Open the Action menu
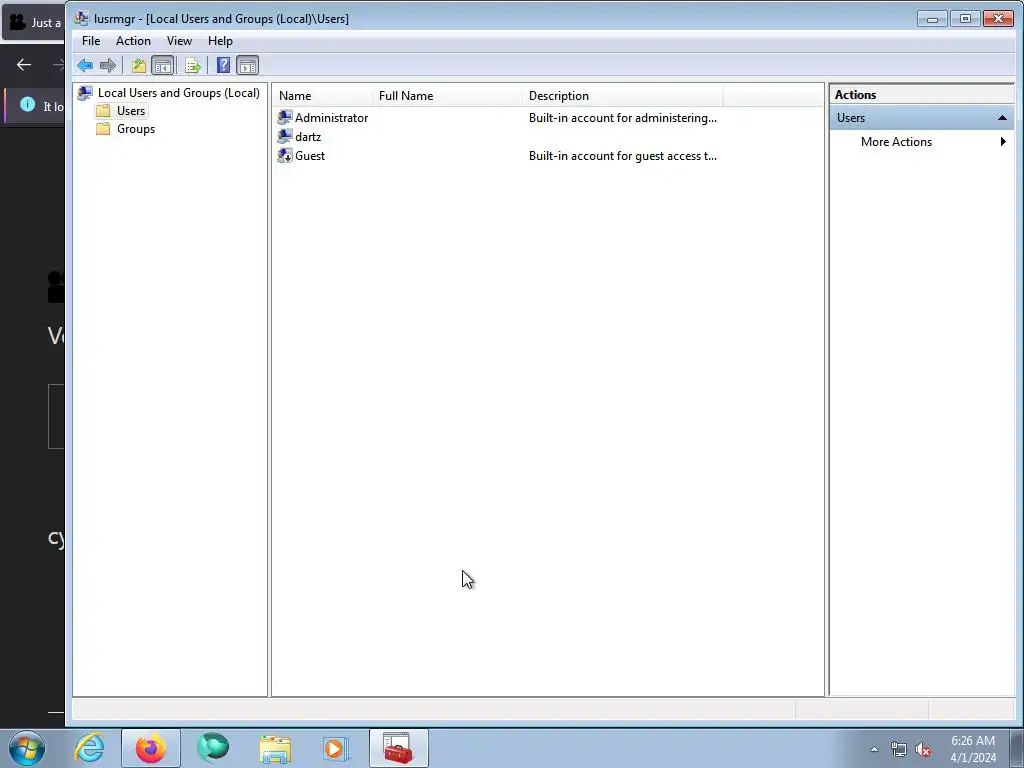This screenshot has height=768, width=1024. [133, 40]
